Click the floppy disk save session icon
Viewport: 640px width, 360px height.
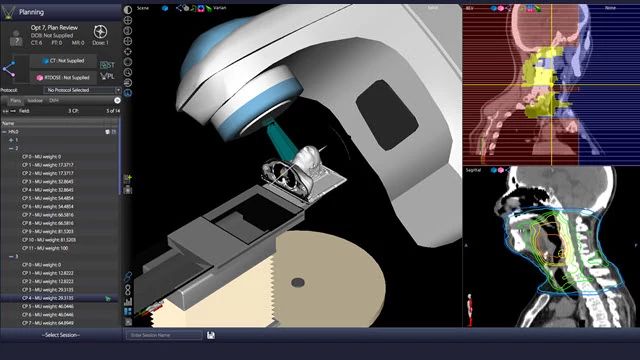(211, 335)
